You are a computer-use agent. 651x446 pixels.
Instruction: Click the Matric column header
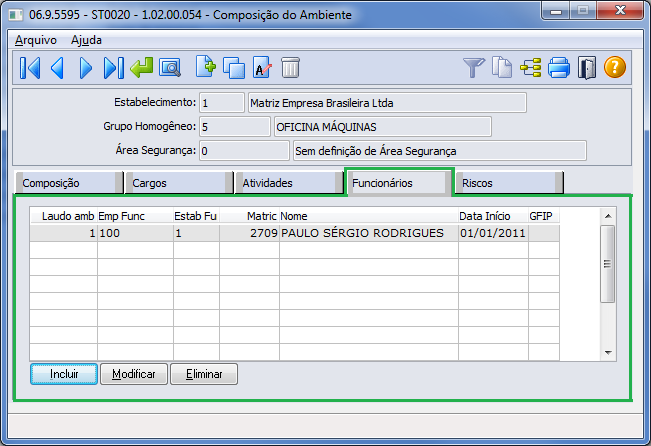(x=249, y=216)
